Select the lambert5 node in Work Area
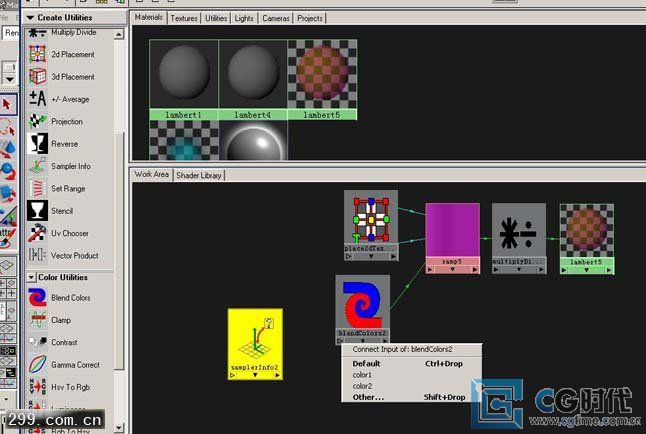This screenshot has width=646, height=434. coord(587,239)
